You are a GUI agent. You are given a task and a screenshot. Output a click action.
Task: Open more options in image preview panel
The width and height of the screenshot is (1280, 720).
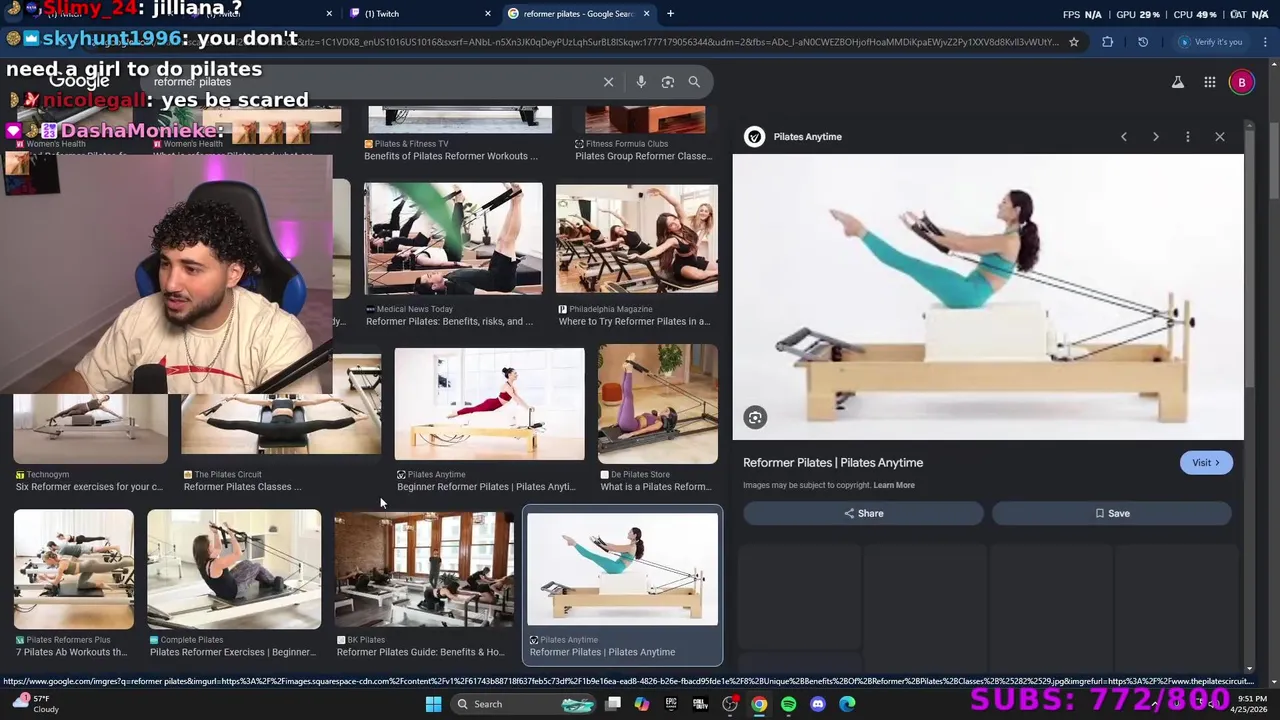click(x=1188, y=137)
